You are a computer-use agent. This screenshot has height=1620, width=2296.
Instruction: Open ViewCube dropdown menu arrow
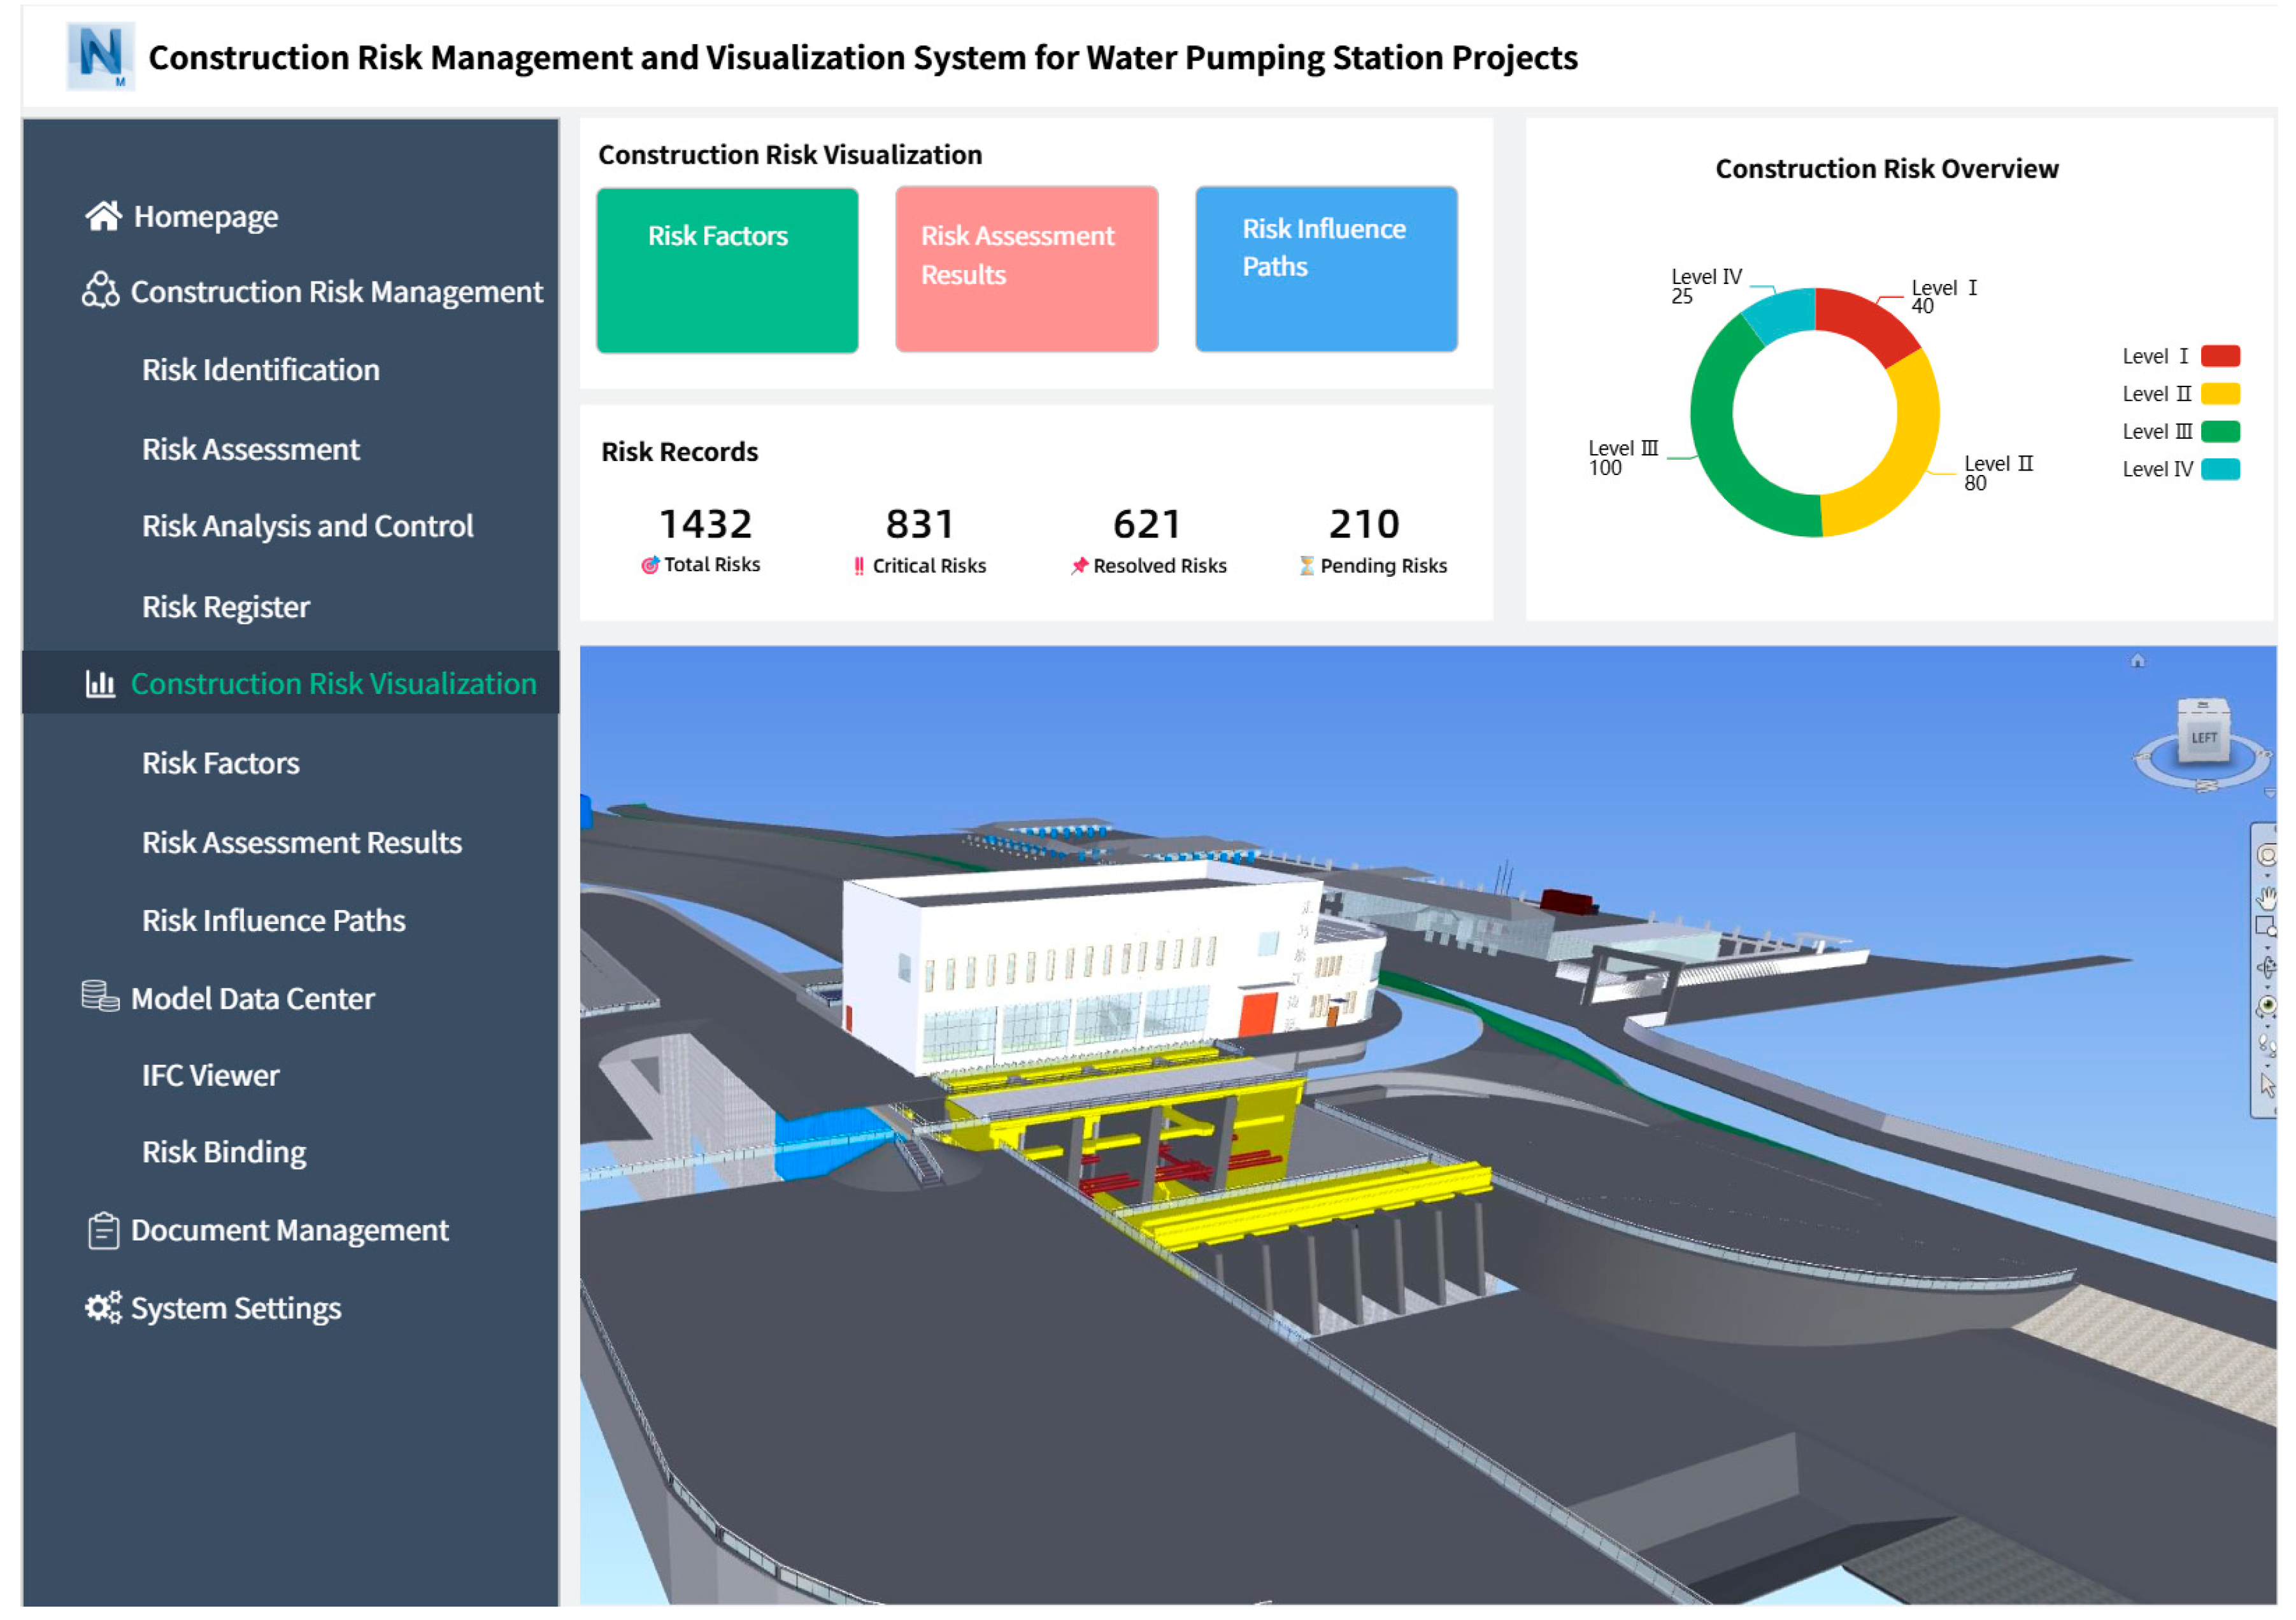2270,793
